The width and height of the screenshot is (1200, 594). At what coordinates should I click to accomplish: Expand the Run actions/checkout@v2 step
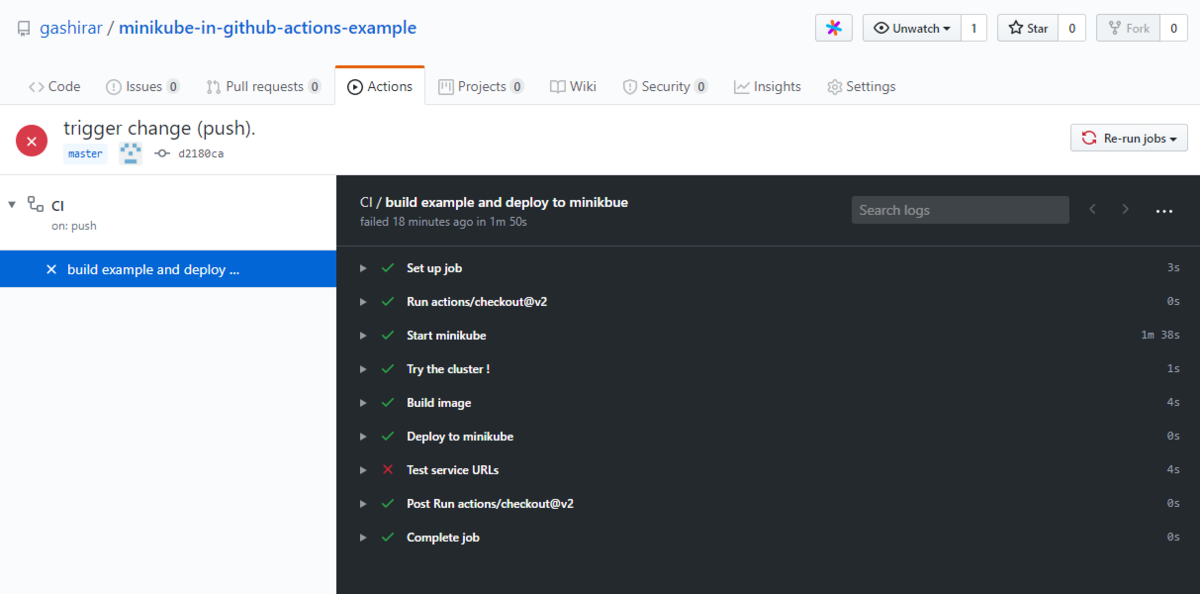click(x=364, y=302)
